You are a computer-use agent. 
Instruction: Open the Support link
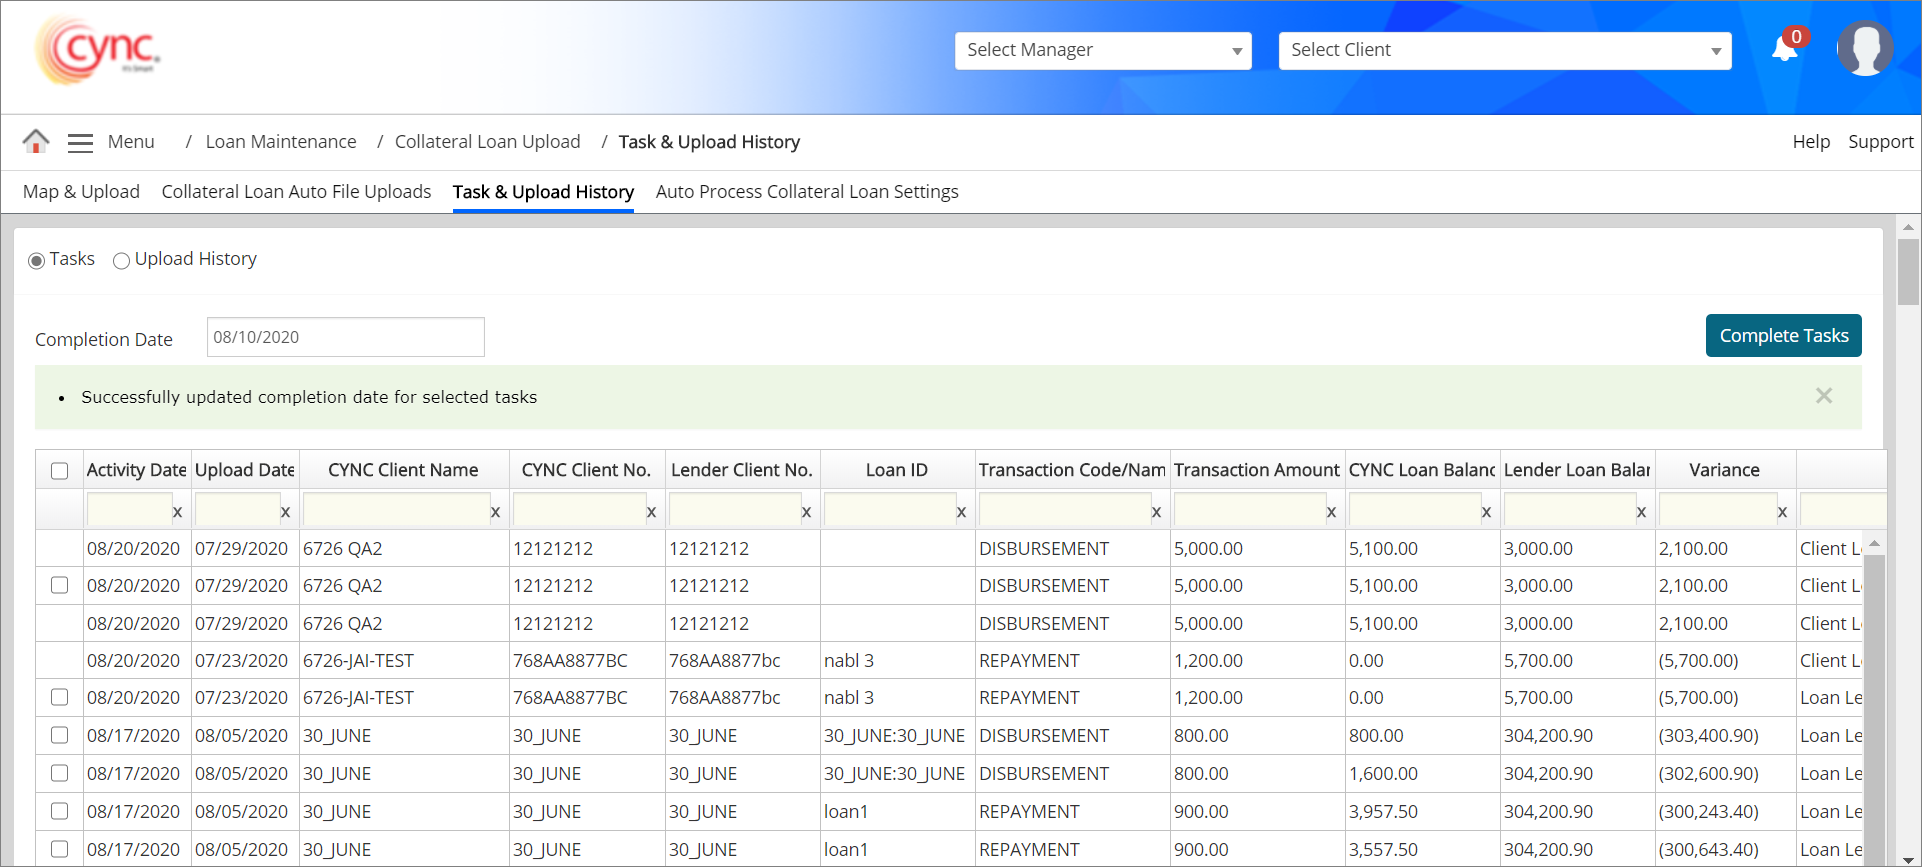click(x=1880, y=142)
